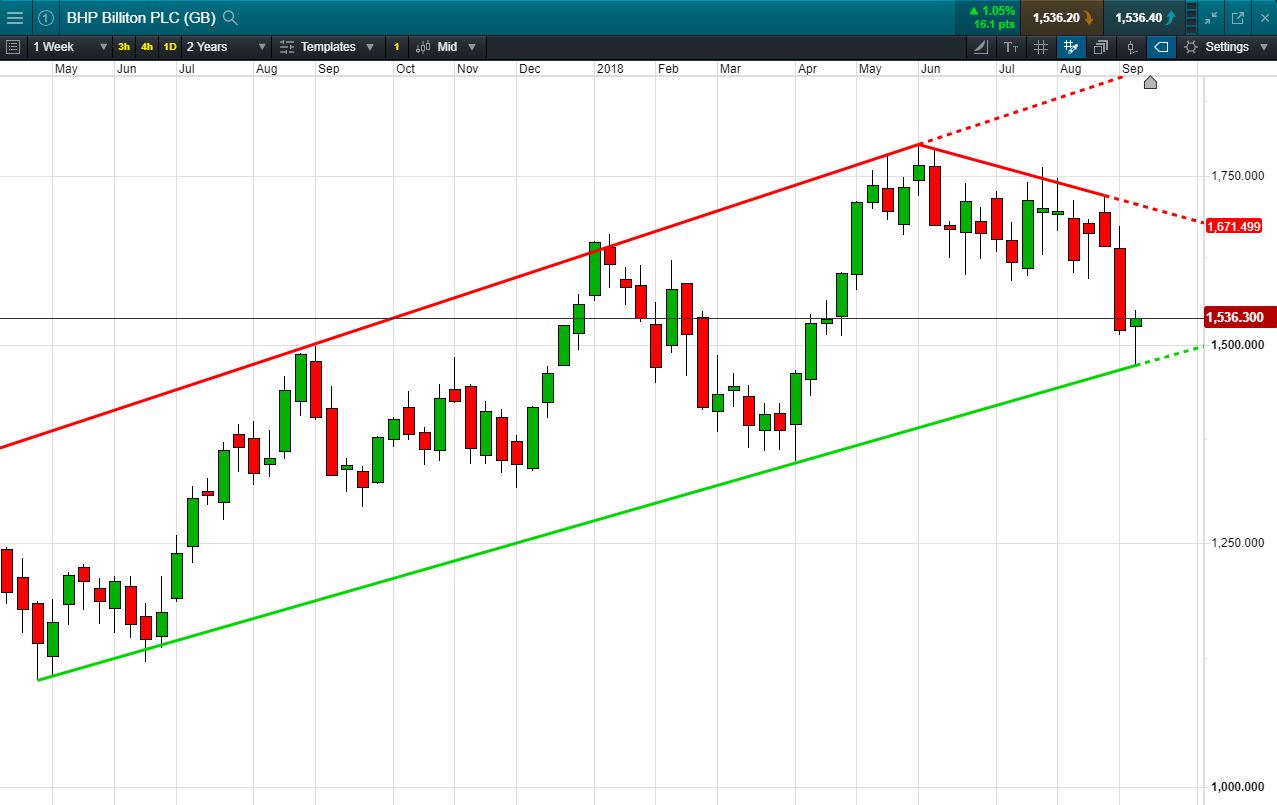
Task: Select the drawing tools triangle icon
Action: [980, 47]
